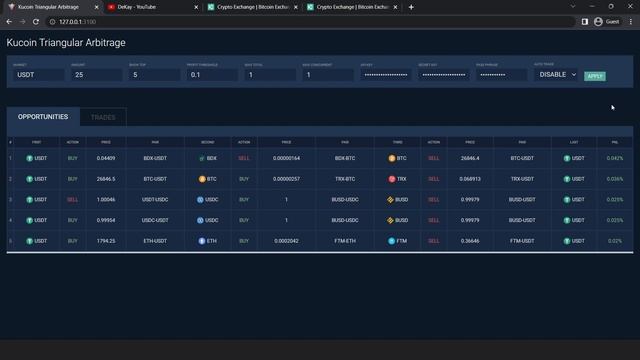This screenshot has height=360, width=640.
Task: Click the ETH coin icon
Action: coord(202,241)
